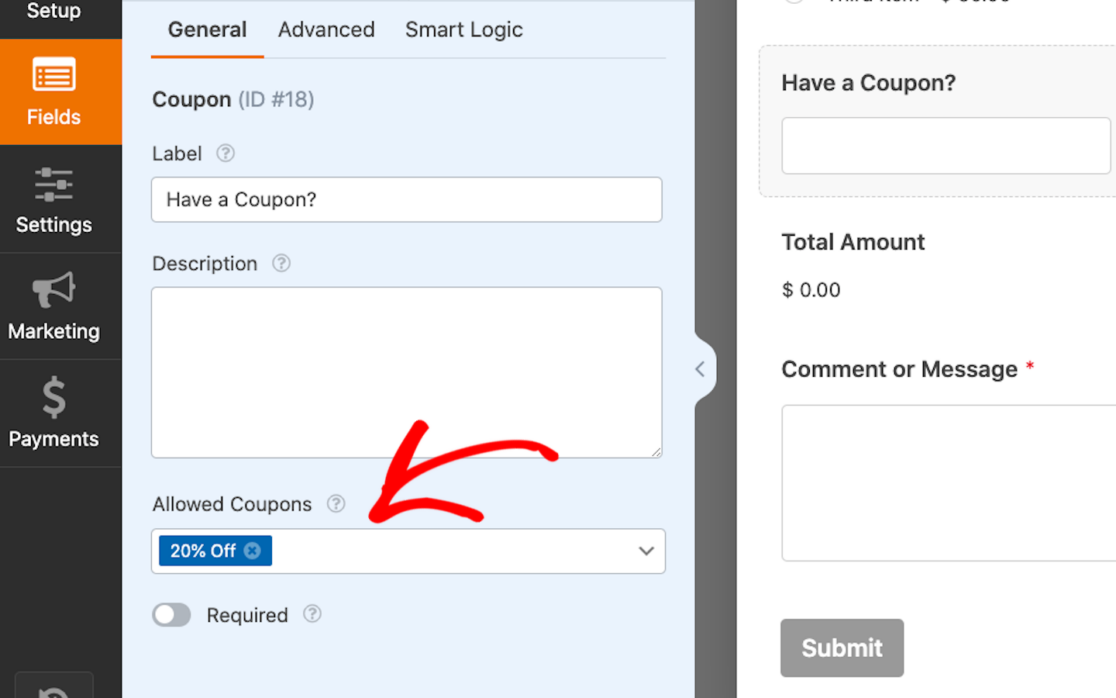Switch to the Smart Logic tab
This screenshot has width=1116, height=698.
[464, 30]
